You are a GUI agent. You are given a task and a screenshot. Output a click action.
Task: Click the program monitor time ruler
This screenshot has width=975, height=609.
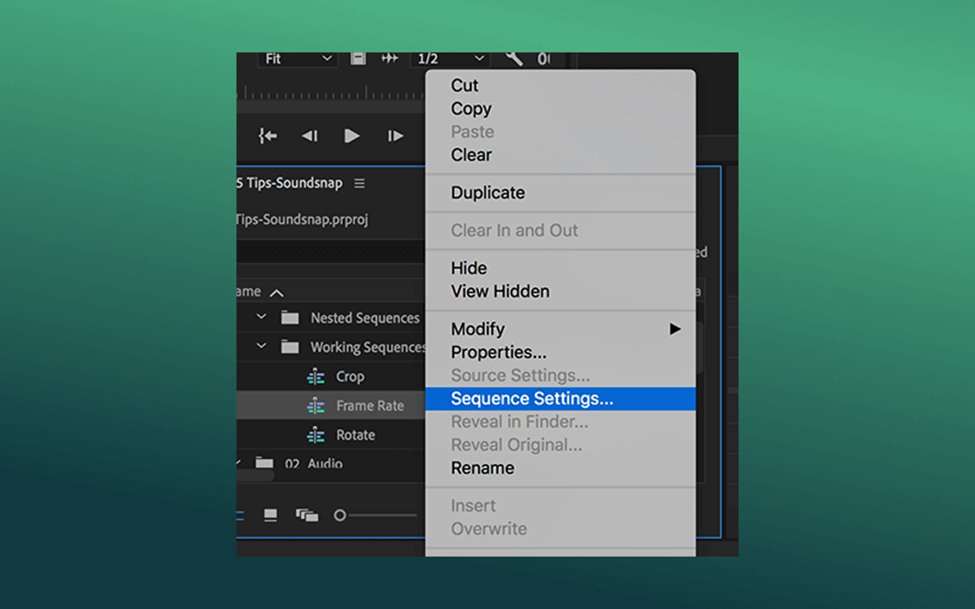pos(331,93)
